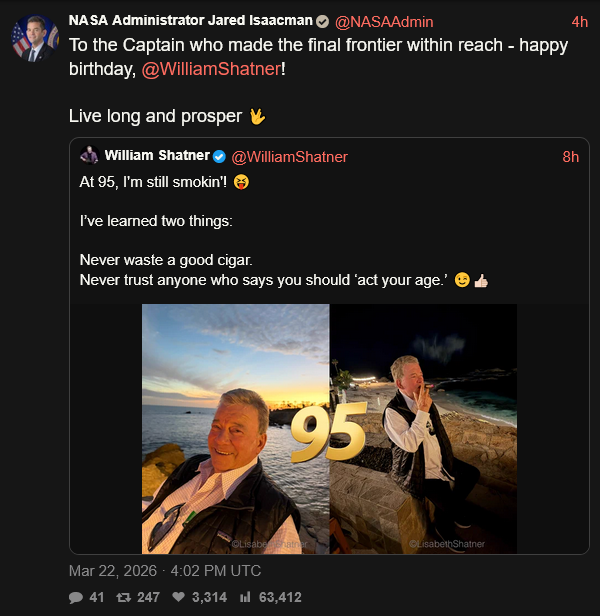The width and height of the screenshot is (600, 616).
Task: Open the 4h timestamp link
Action: [x=580, y=22]
